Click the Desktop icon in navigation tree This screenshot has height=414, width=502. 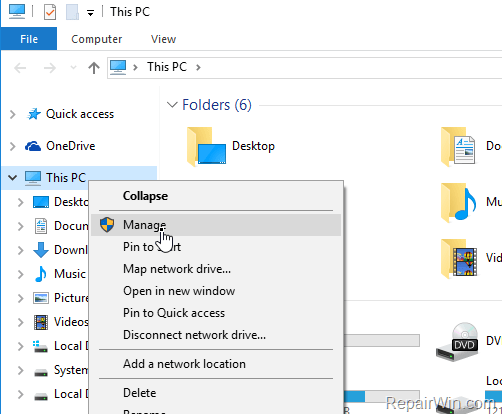41,202
